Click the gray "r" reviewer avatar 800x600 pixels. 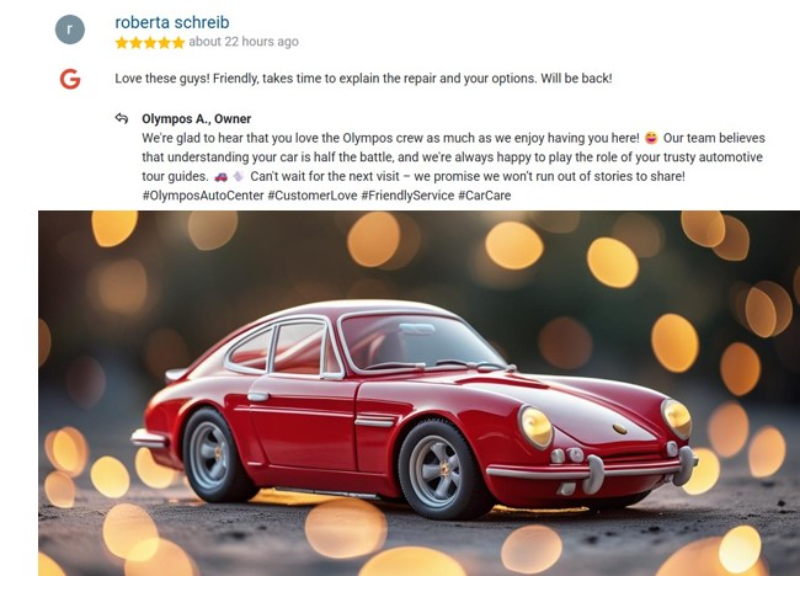point(70,30)
